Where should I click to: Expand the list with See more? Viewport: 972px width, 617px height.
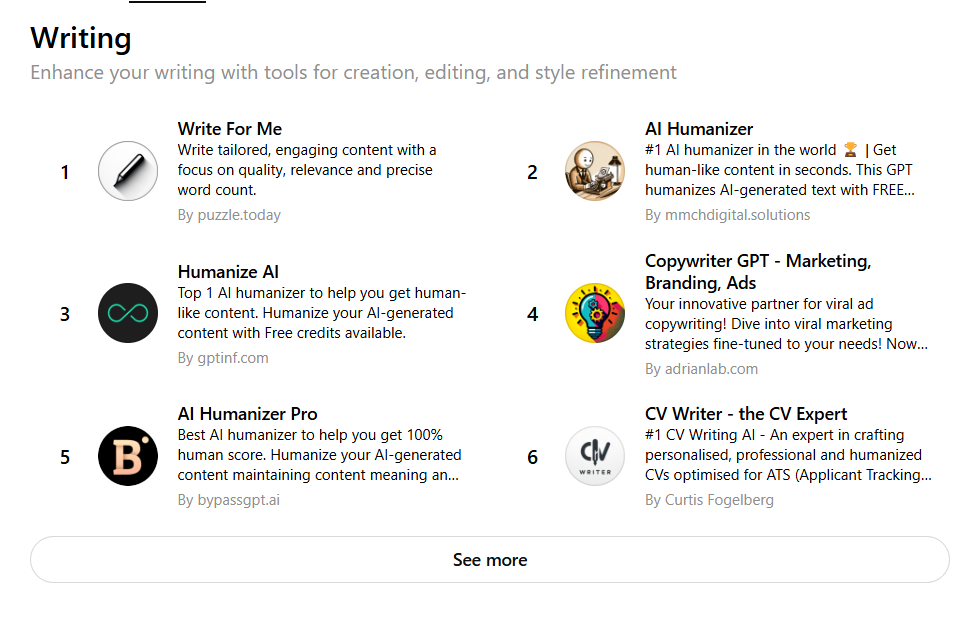[490, 559]
